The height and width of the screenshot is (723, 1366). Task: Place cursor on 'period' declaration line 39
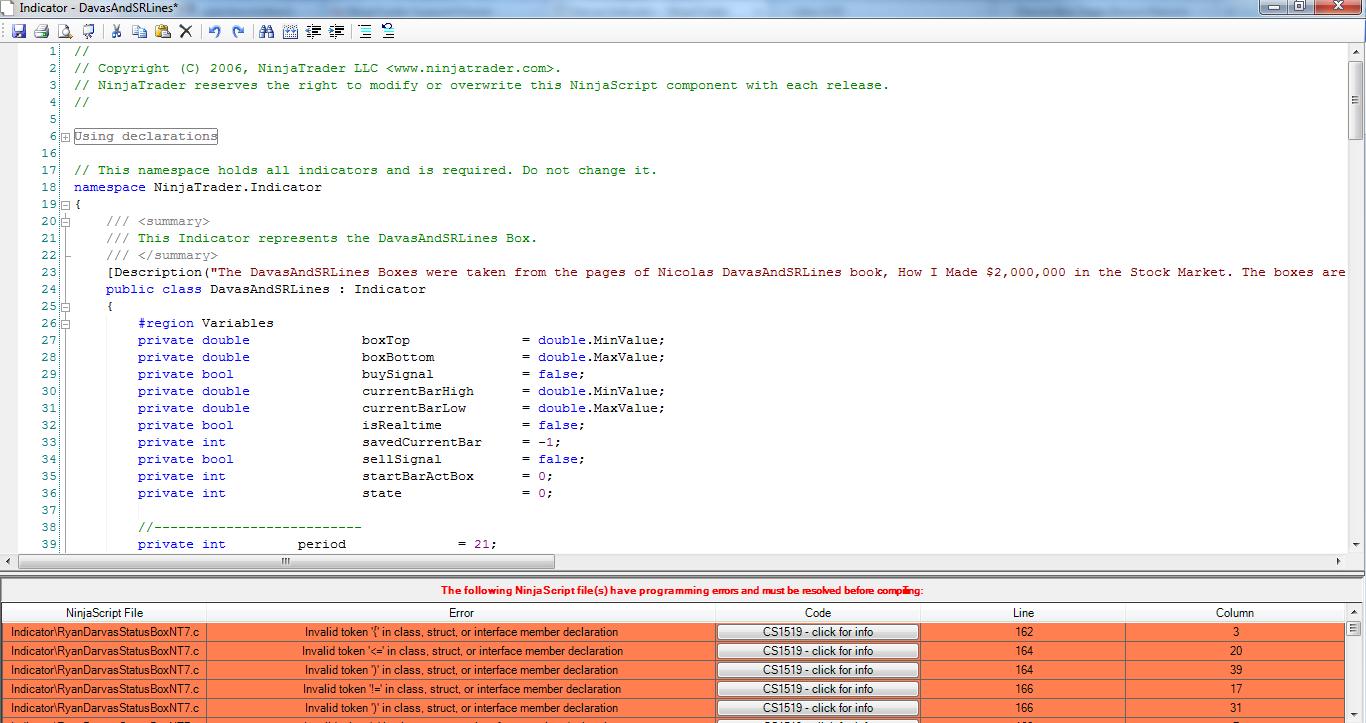click(x=317, y=544)
